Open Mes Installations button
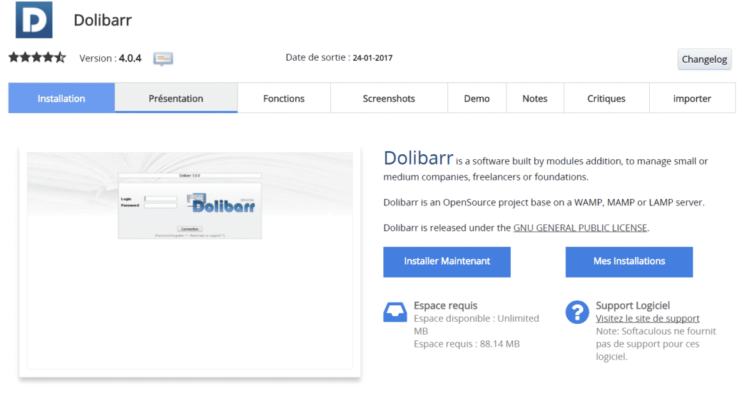The width and height of the screenshot is (749, 396). click(629, 262)
